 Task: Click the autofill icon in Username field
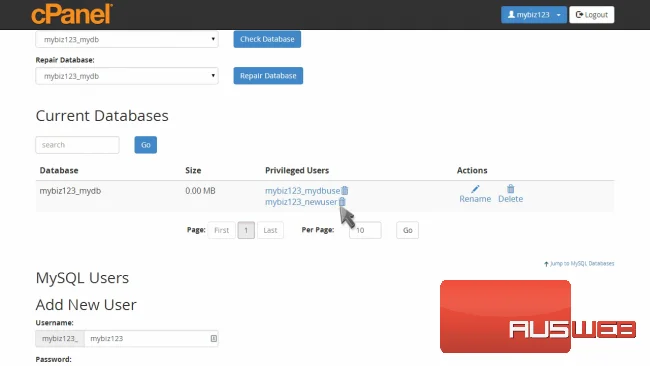(x=213, y=339)
